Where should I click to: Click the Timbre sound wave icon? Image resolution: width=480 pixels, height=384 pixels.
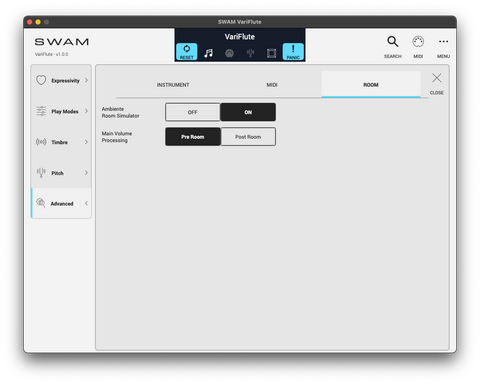click(x=41, y=142)
